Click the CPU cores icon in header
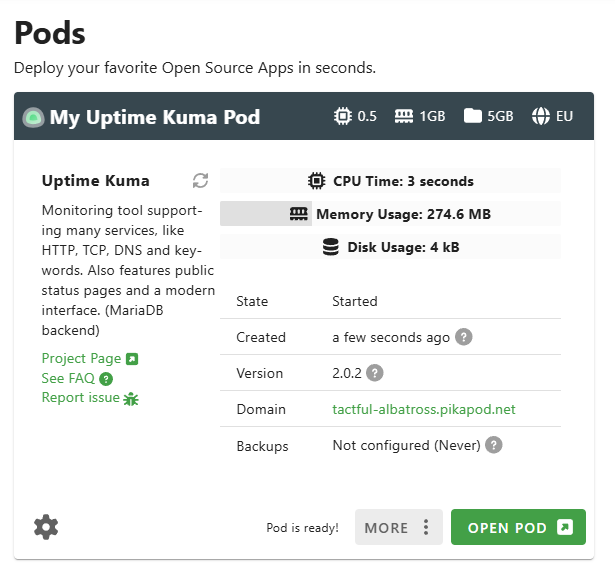This screenshot has height=567, width=615. [x=343, y=116]
